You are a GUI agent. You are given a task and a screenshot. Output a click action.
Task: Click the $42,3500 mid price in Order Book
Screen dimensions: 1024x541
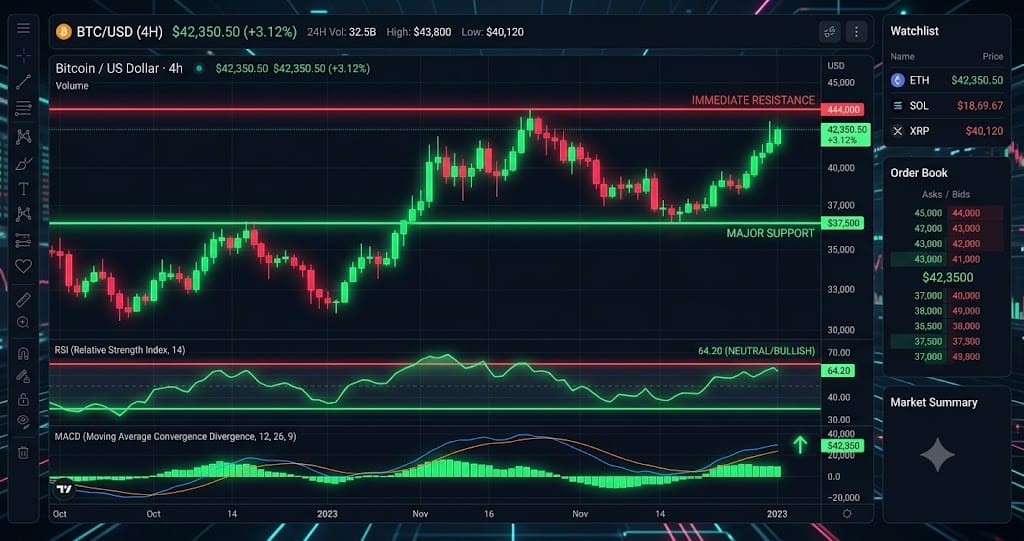[947, 278]
